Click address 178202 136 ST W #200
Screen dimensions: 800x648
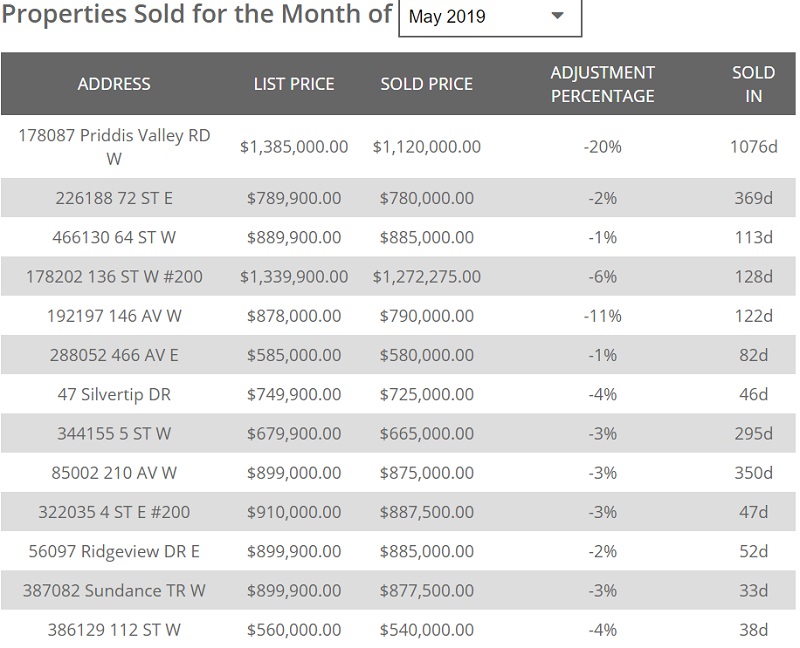point(114,276)
